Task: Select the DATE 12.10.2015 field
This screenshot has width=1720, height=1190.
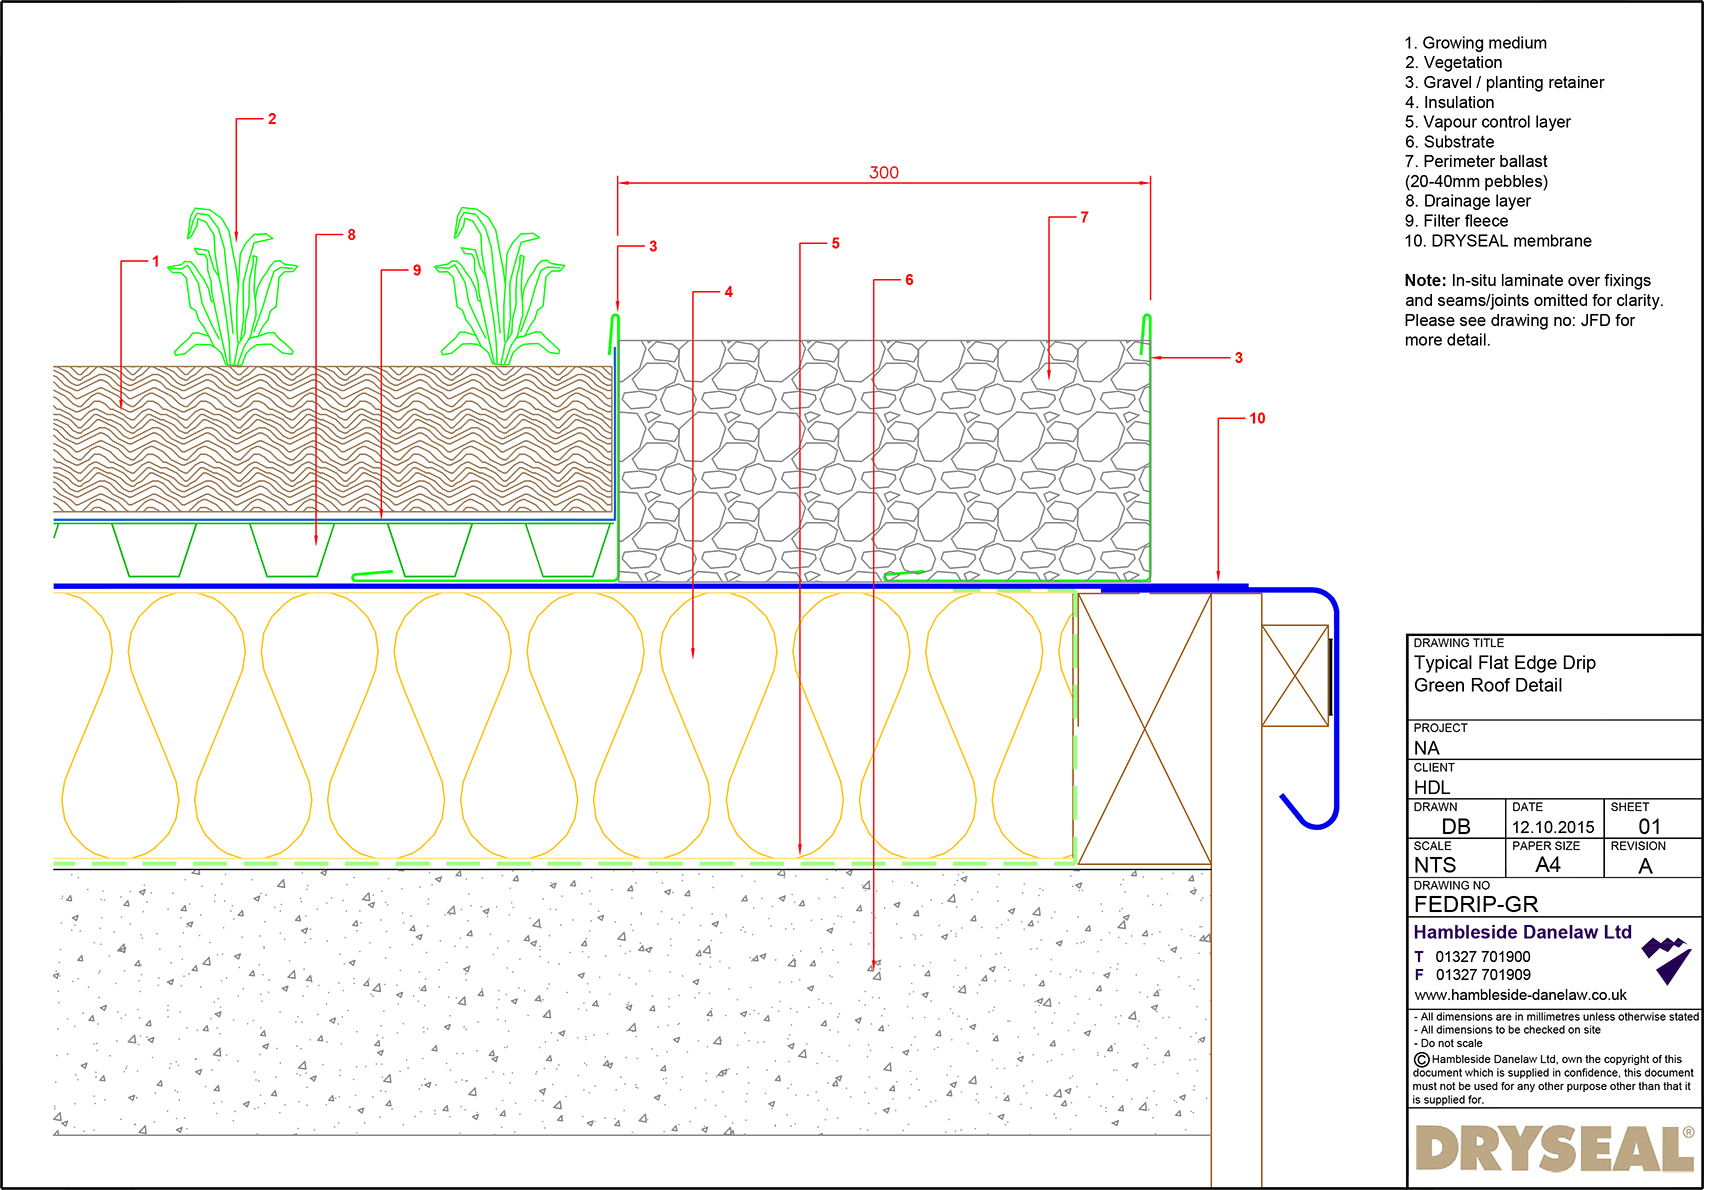Action: 1551,826
